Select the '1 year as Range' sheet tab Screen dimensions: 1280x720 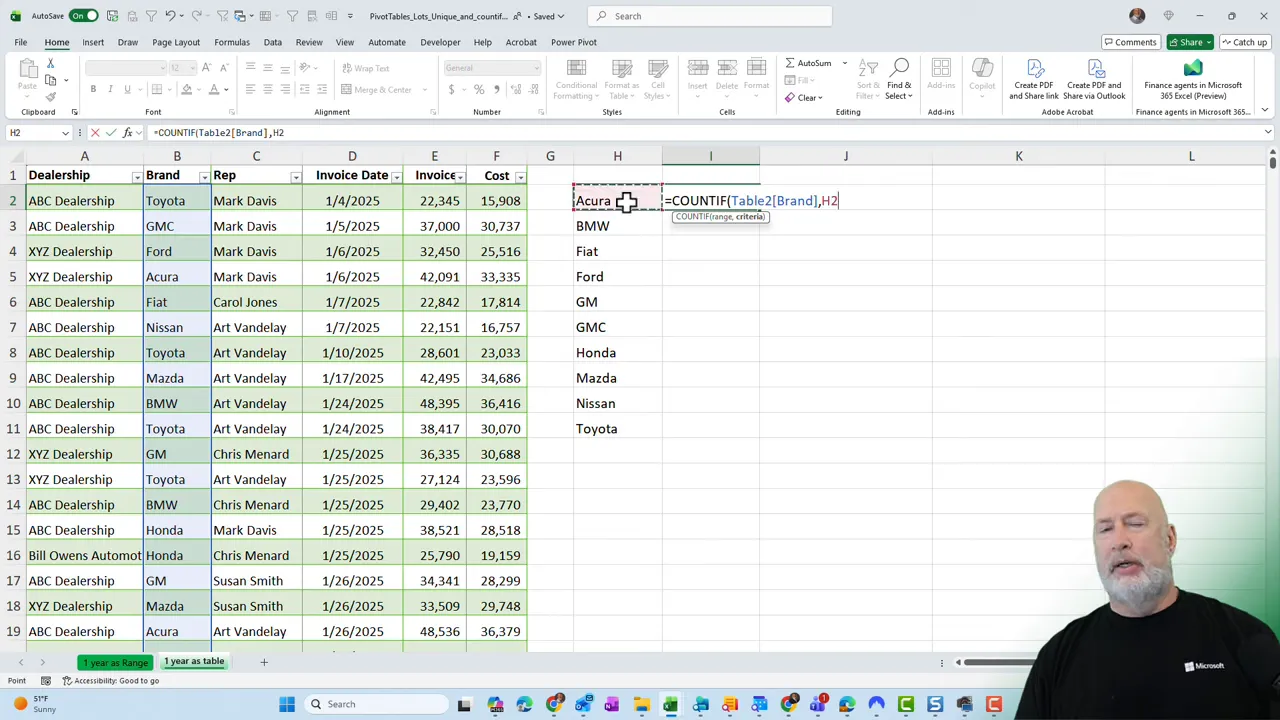click(x=115, y=661)
